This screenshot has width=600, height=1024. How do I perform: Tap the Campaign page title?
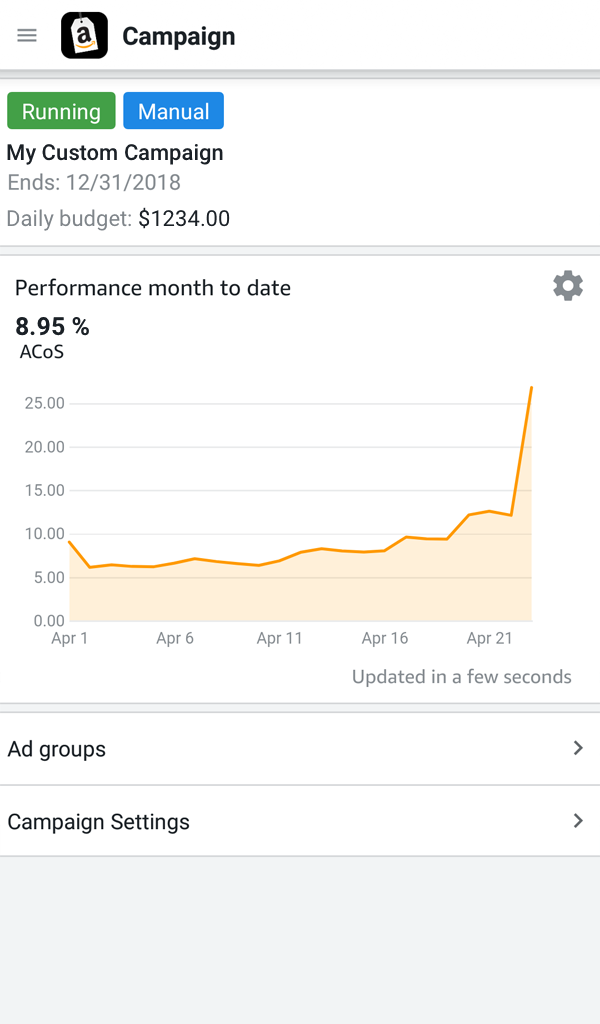pos(179,37)
